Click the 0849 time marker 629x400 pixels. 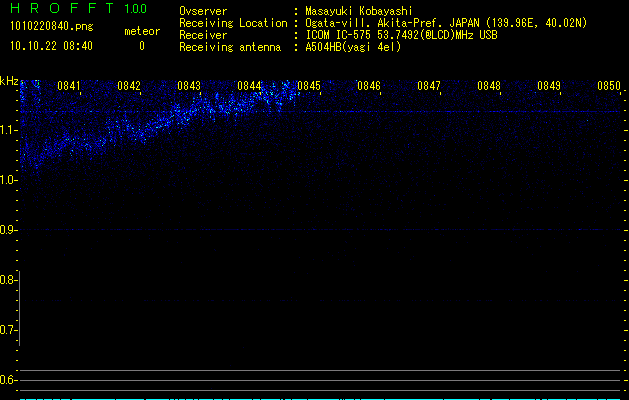coord(549,86)
